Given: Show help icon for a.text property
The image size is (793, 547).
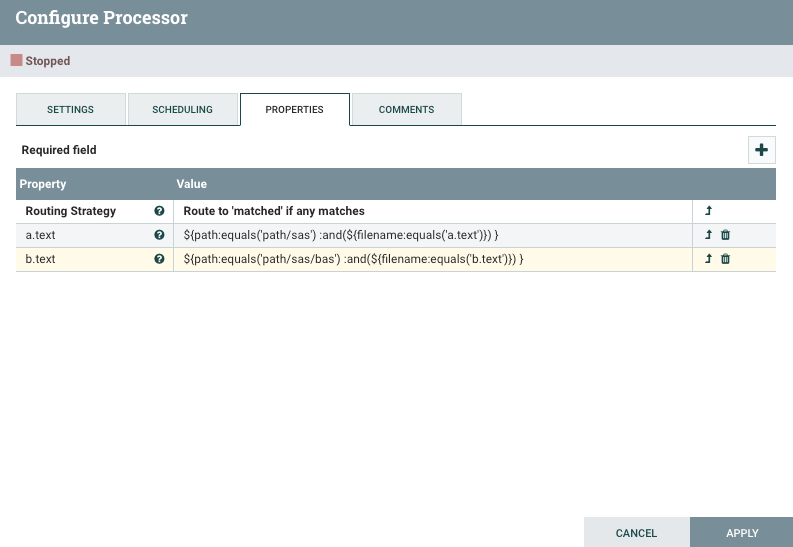Looking at the screenshot, I should (x=159, y=235).
